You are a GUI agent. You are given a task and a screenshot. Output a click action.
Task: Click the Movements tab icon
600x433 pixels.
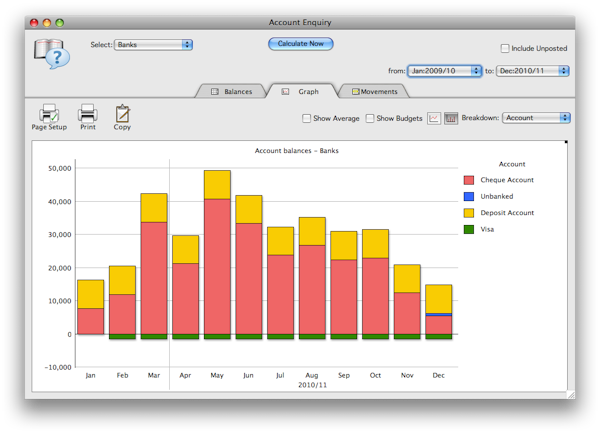tap(355, 92)
